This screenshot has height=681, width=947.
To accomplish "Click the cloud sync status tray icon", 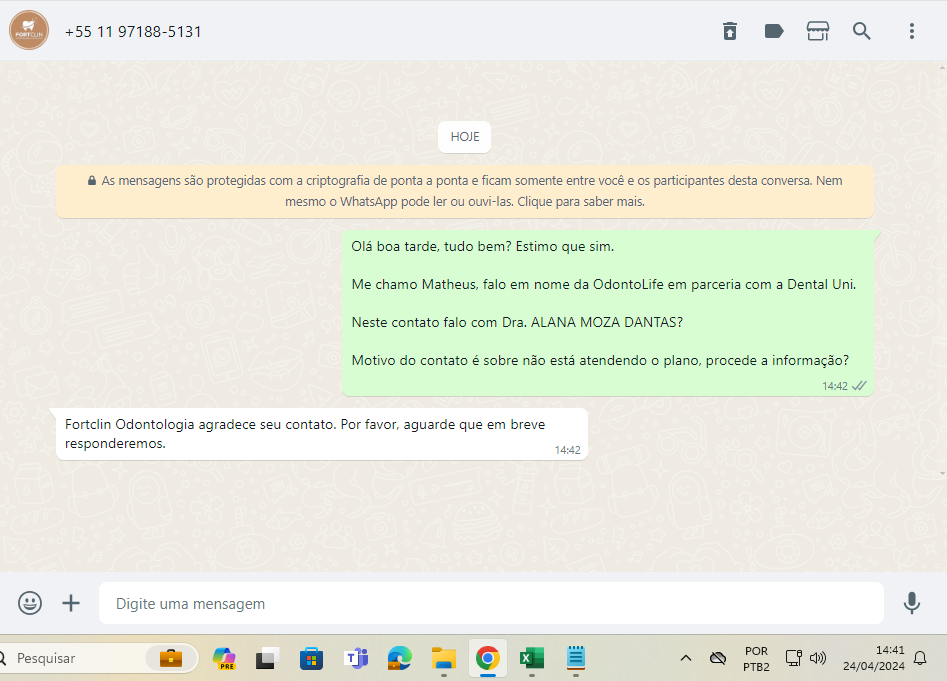I will pyautogui.click(x=717, y=658).
